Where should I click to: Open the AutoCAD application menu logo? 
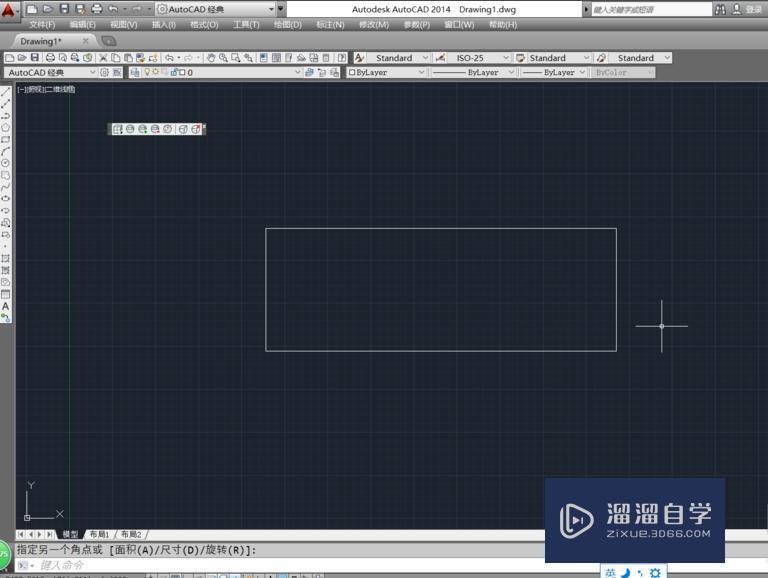point(8,10)
